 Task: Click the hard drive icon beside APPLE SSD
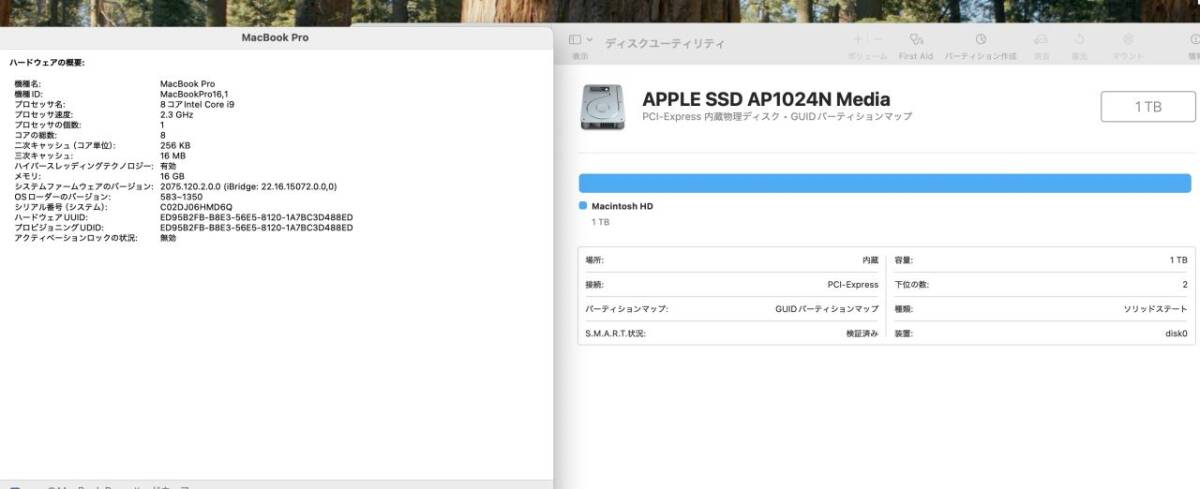(x=604, y=107)
